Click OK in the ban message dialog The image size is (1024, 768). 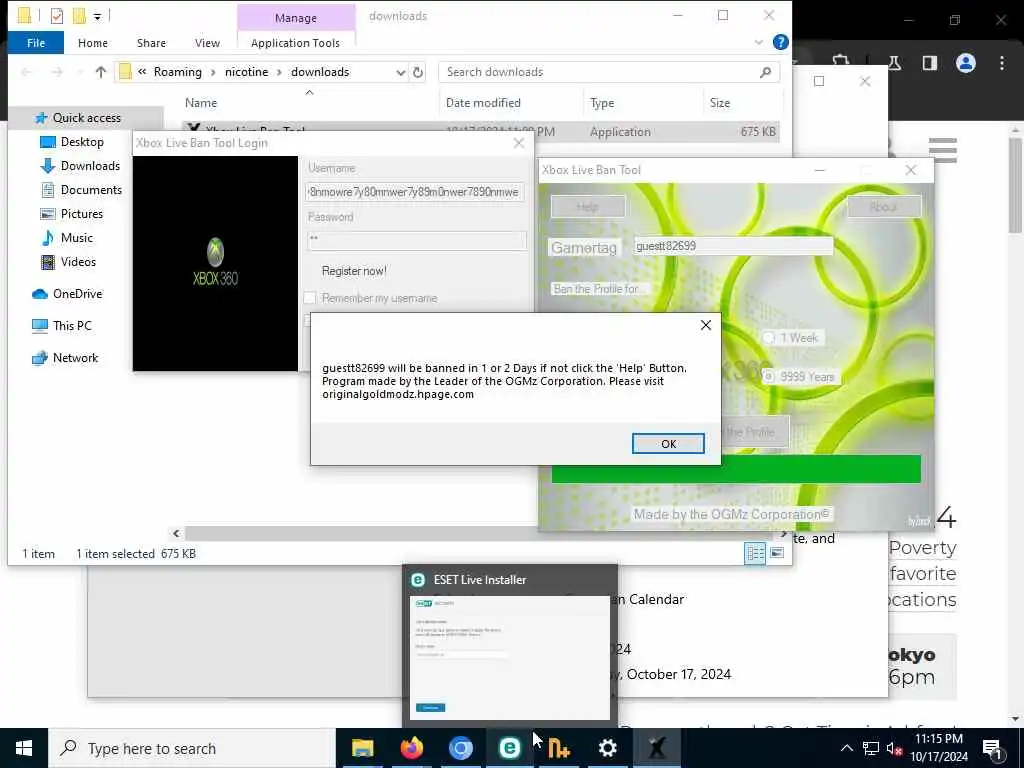(668, 443)
